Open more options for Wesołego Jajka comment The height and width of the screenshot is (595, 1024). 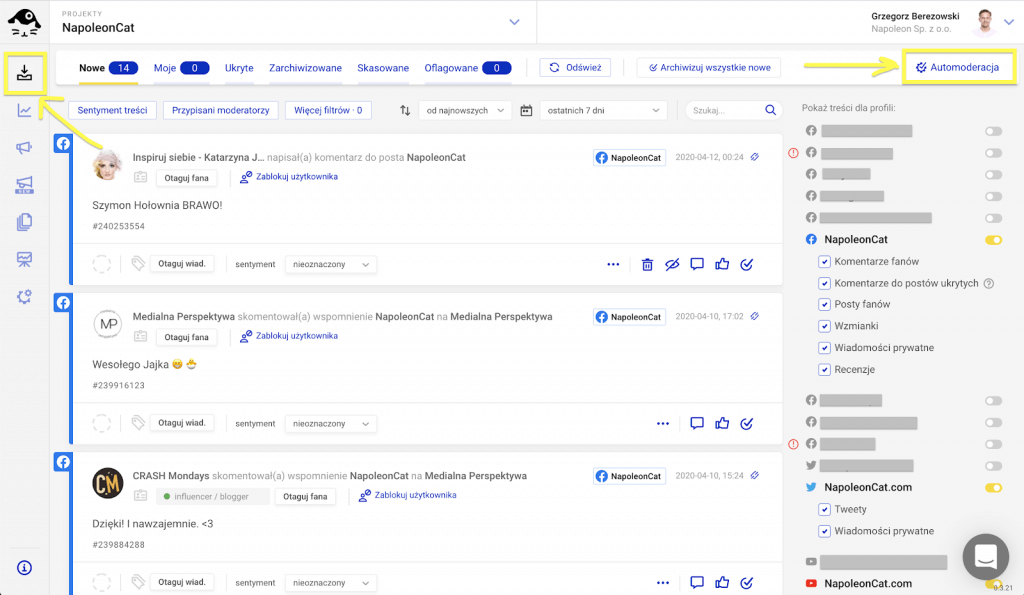pyautogui.click(x=663, y=424)
